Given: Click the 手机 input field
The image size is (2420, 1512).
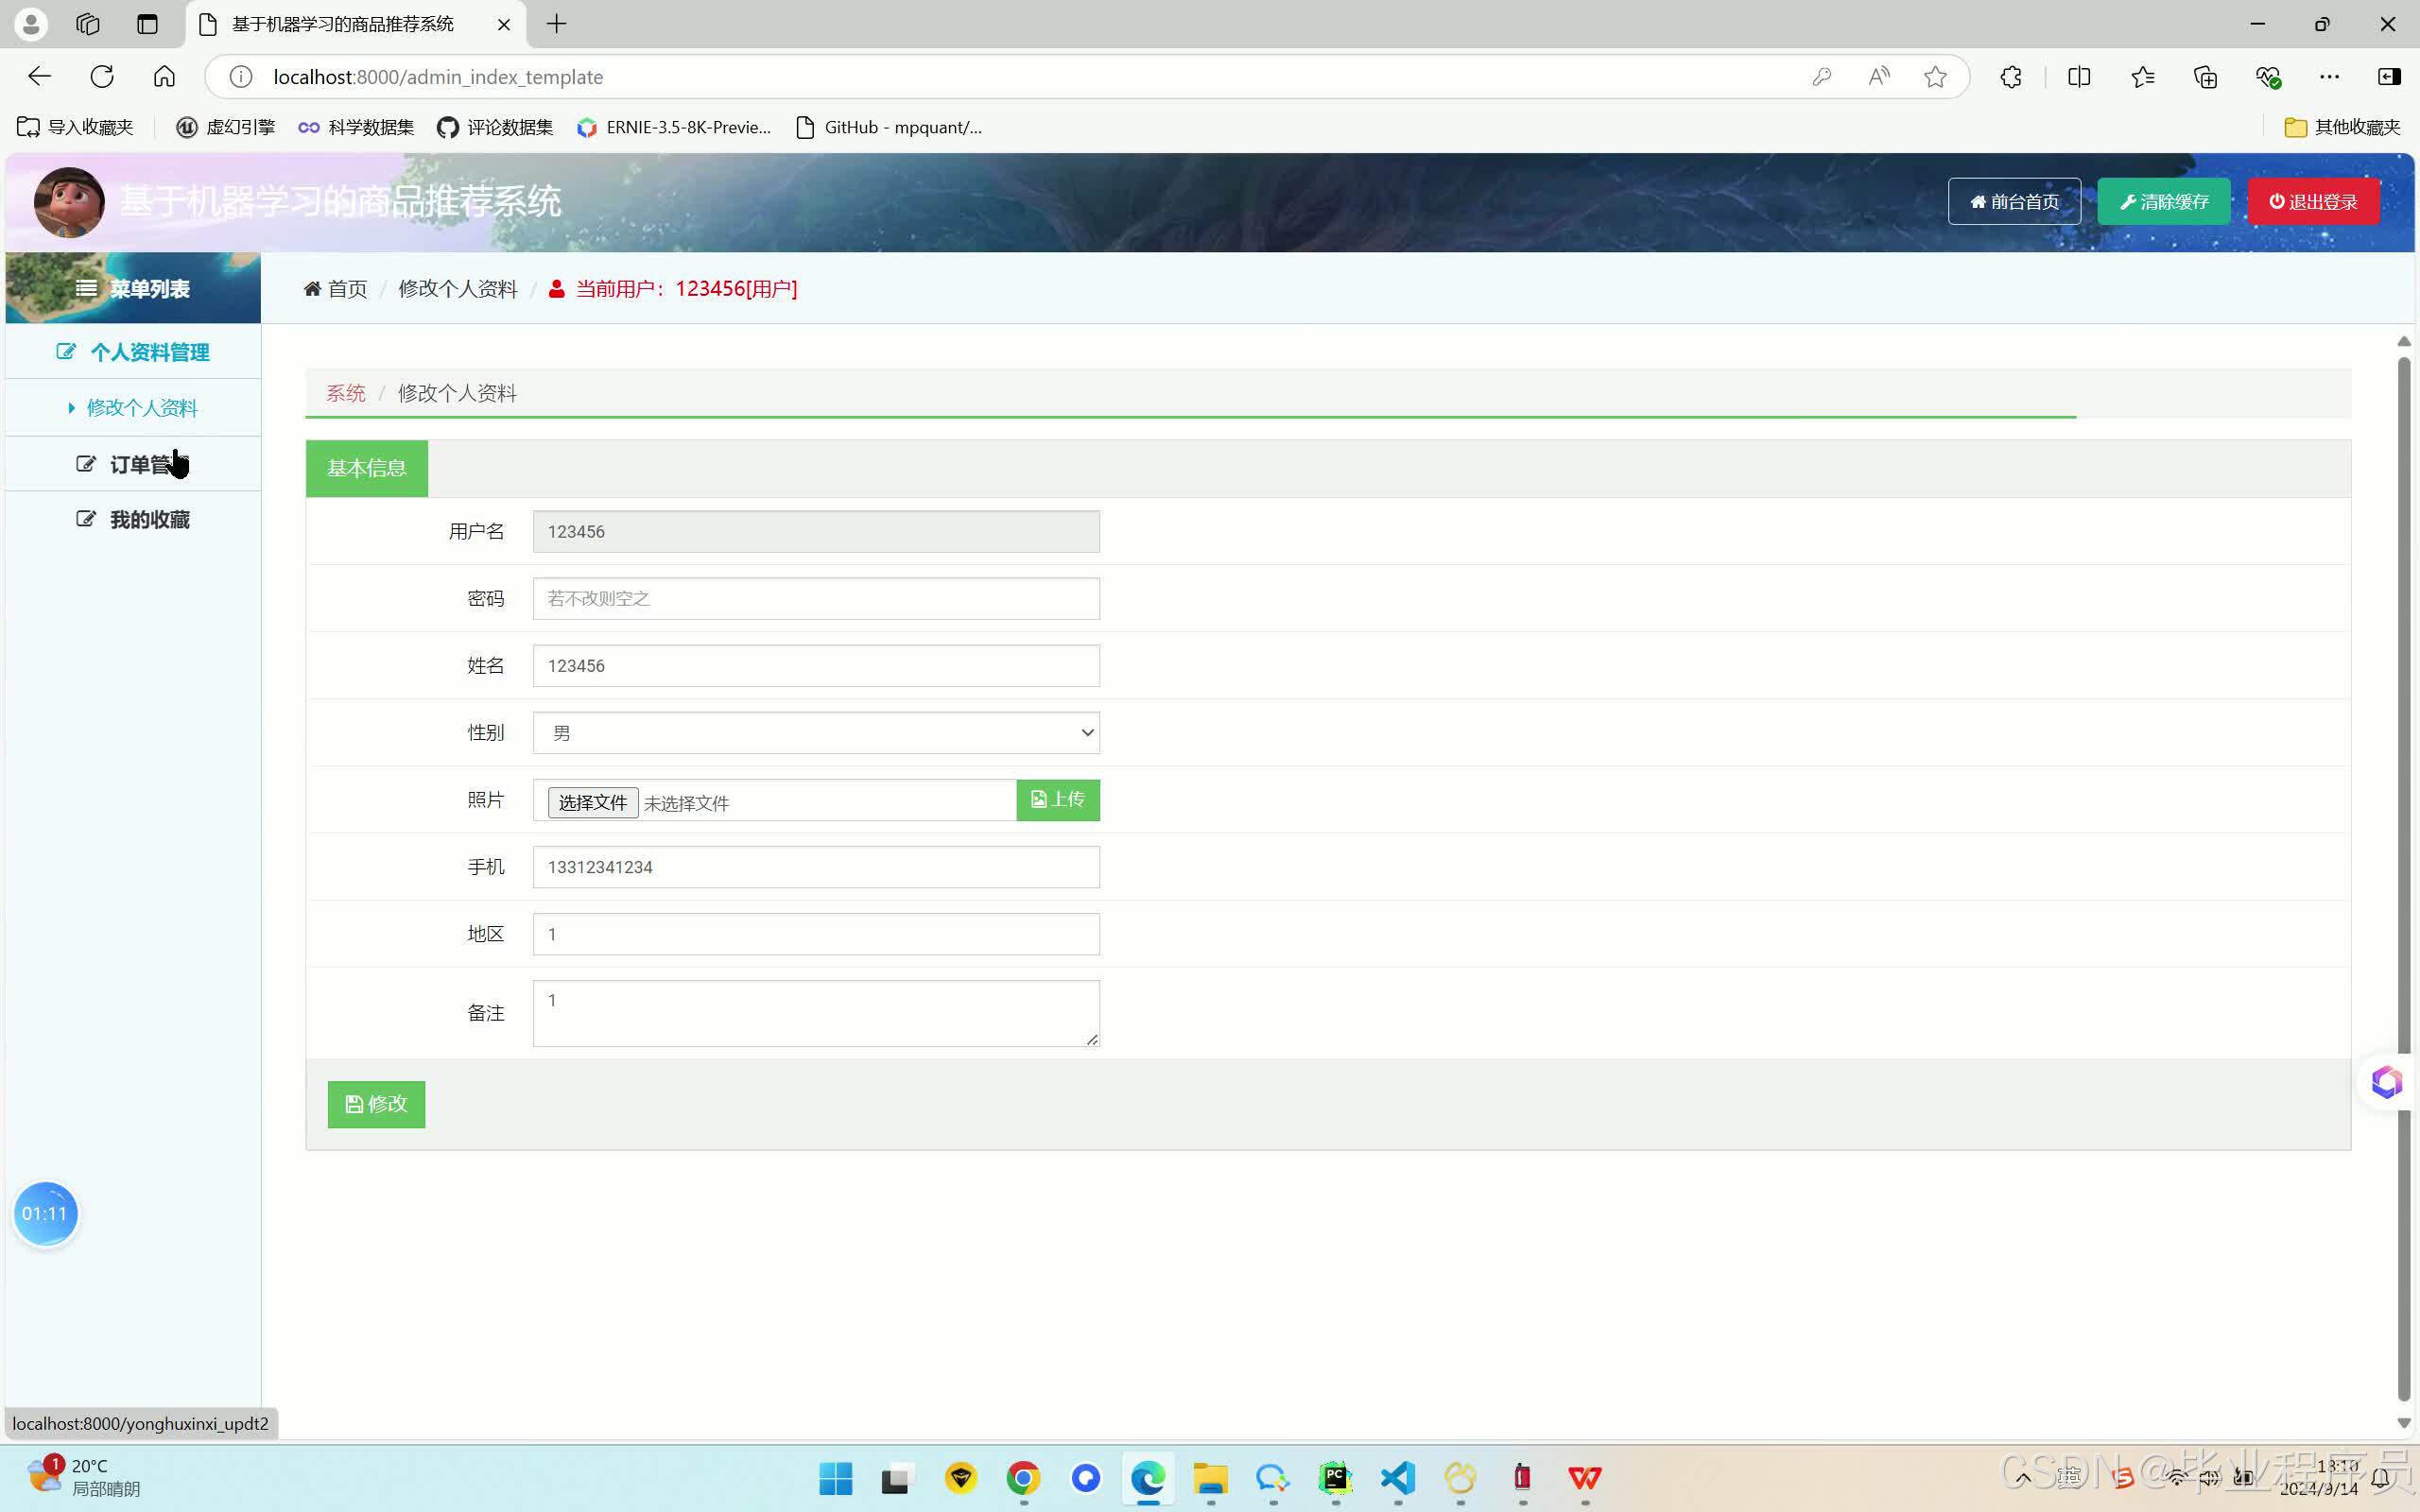Looking at the screenshot, I should [x=816, y=867].
